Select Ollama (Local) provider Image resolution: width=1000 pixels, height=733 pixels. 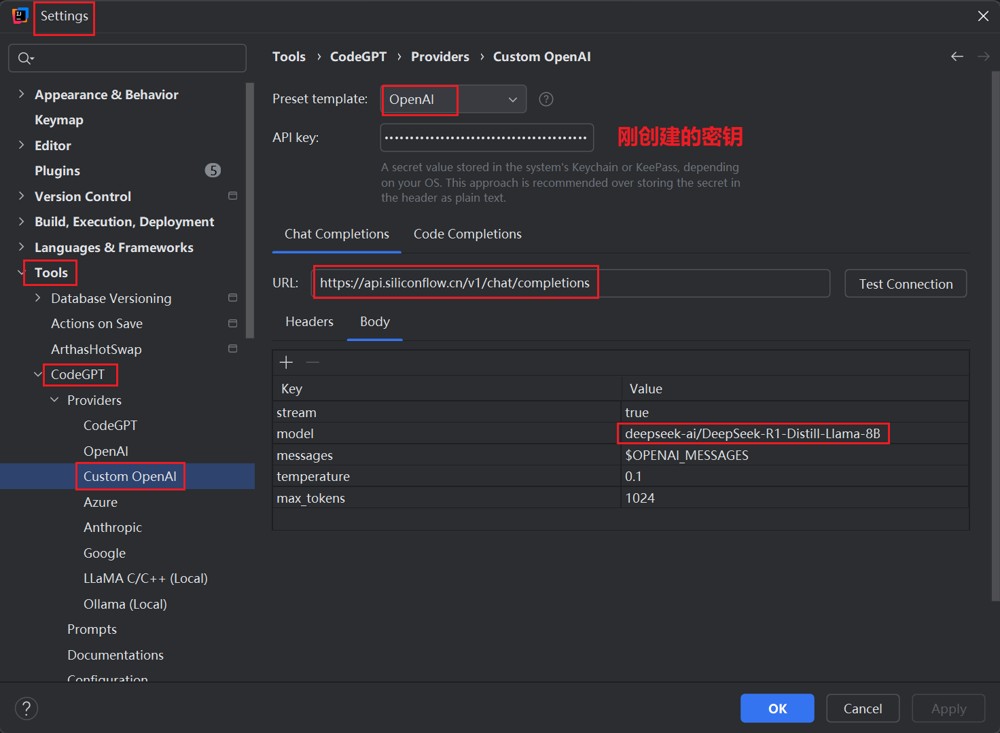pos(125,604)
